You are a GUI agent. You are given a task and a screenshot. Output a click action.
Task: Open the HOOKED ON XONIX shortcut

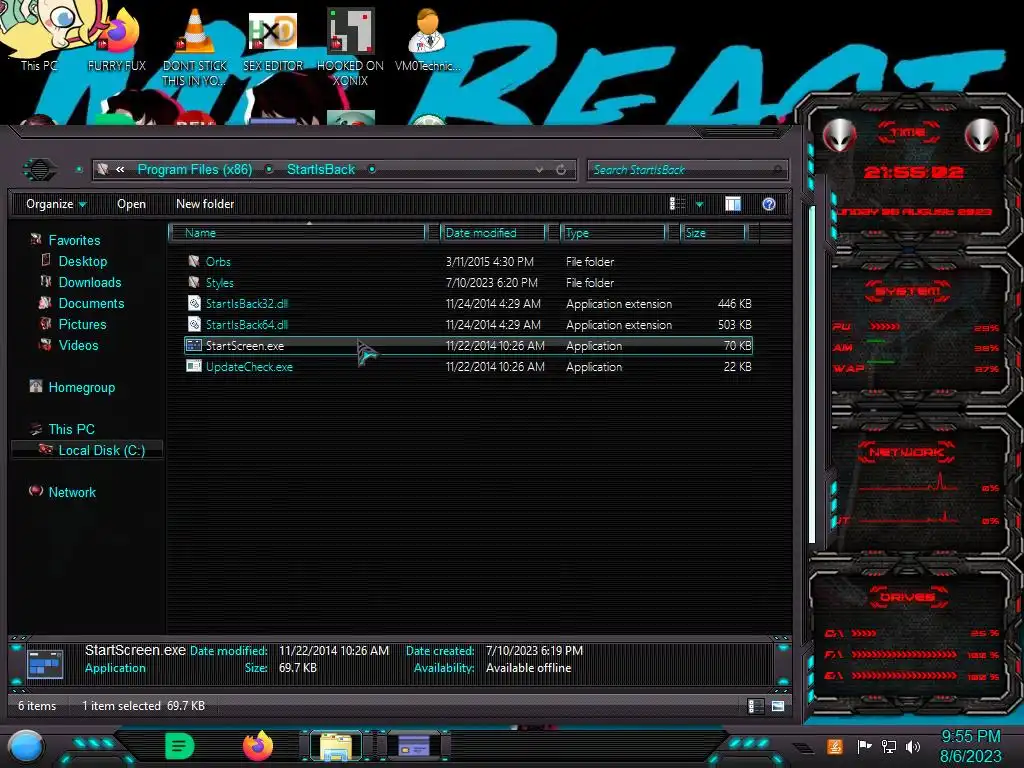pos(350,46)
